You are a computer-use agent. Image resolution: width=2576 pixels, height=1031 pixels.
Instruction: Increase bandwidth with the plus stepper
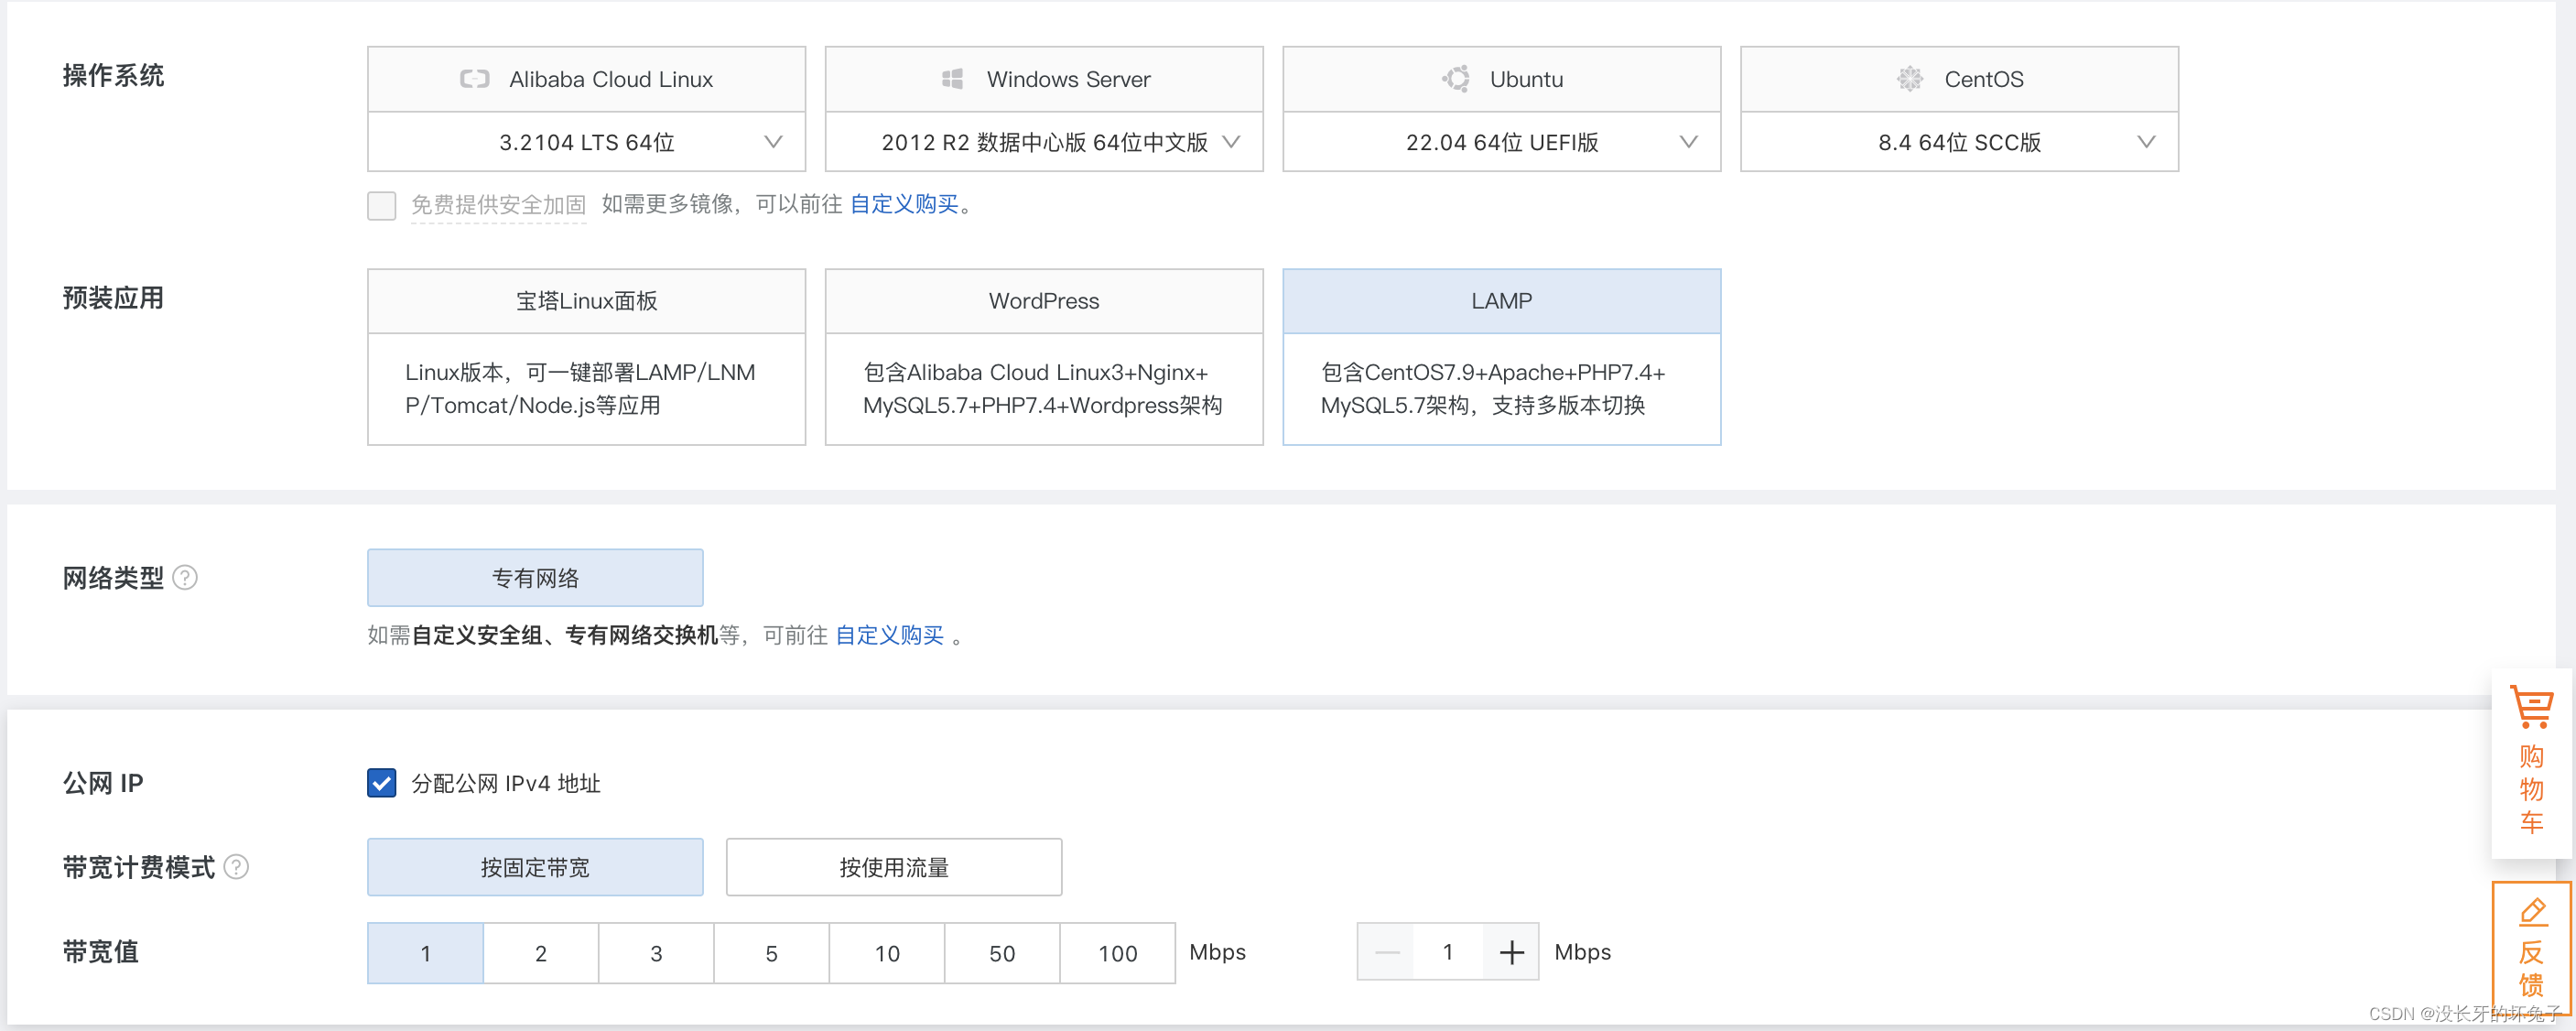click(1511, 952)
